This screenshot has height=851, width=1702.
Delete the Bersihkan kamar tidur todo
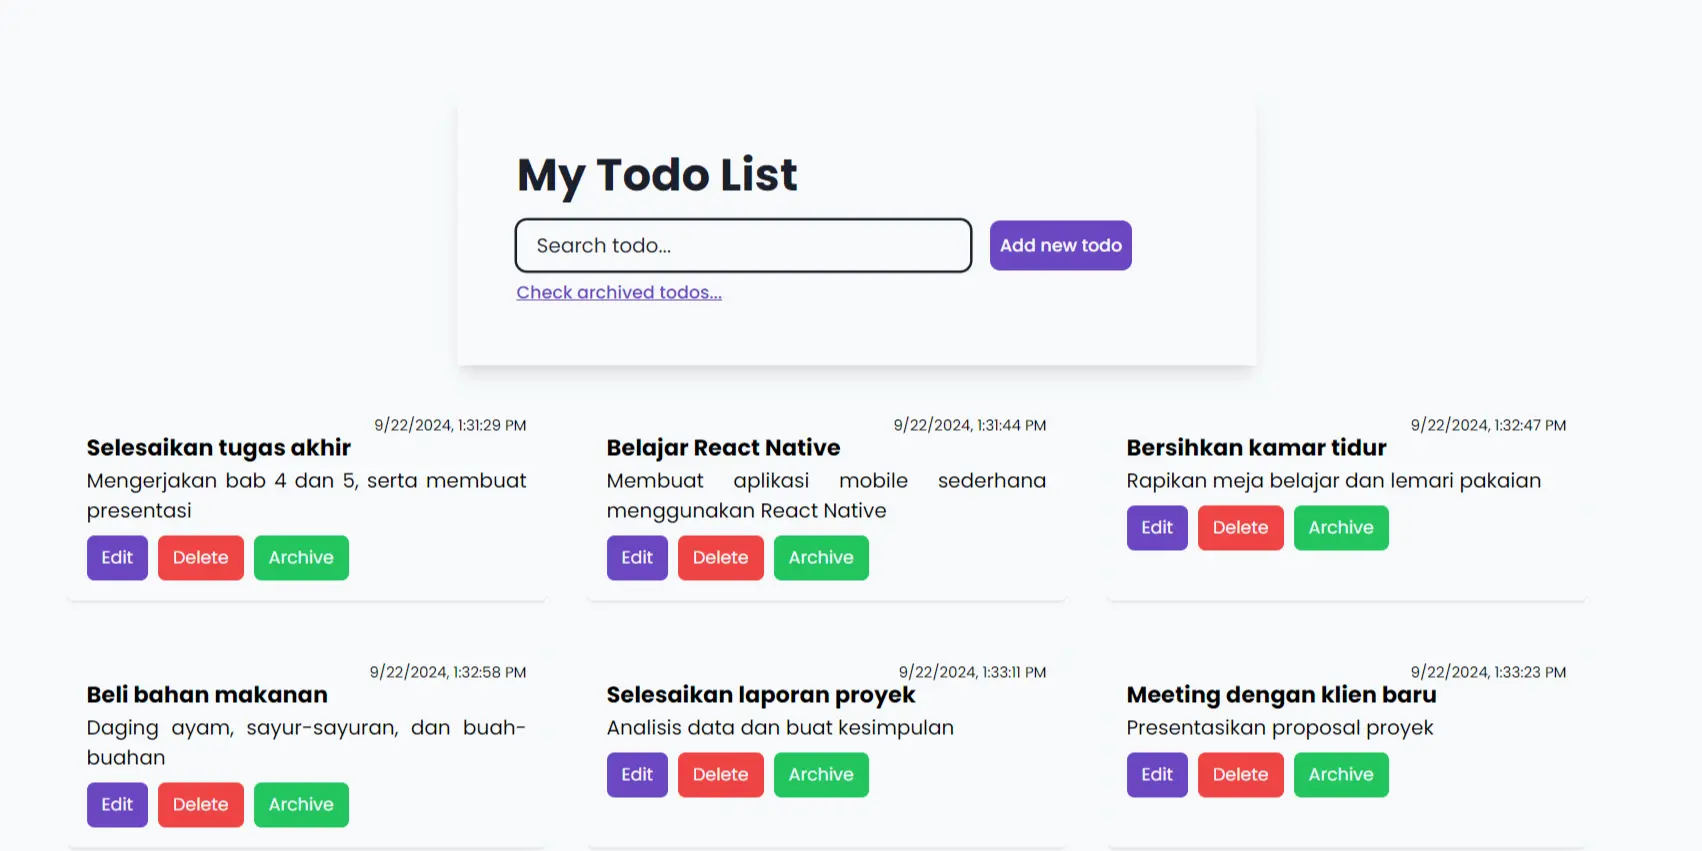[1240, 527]
